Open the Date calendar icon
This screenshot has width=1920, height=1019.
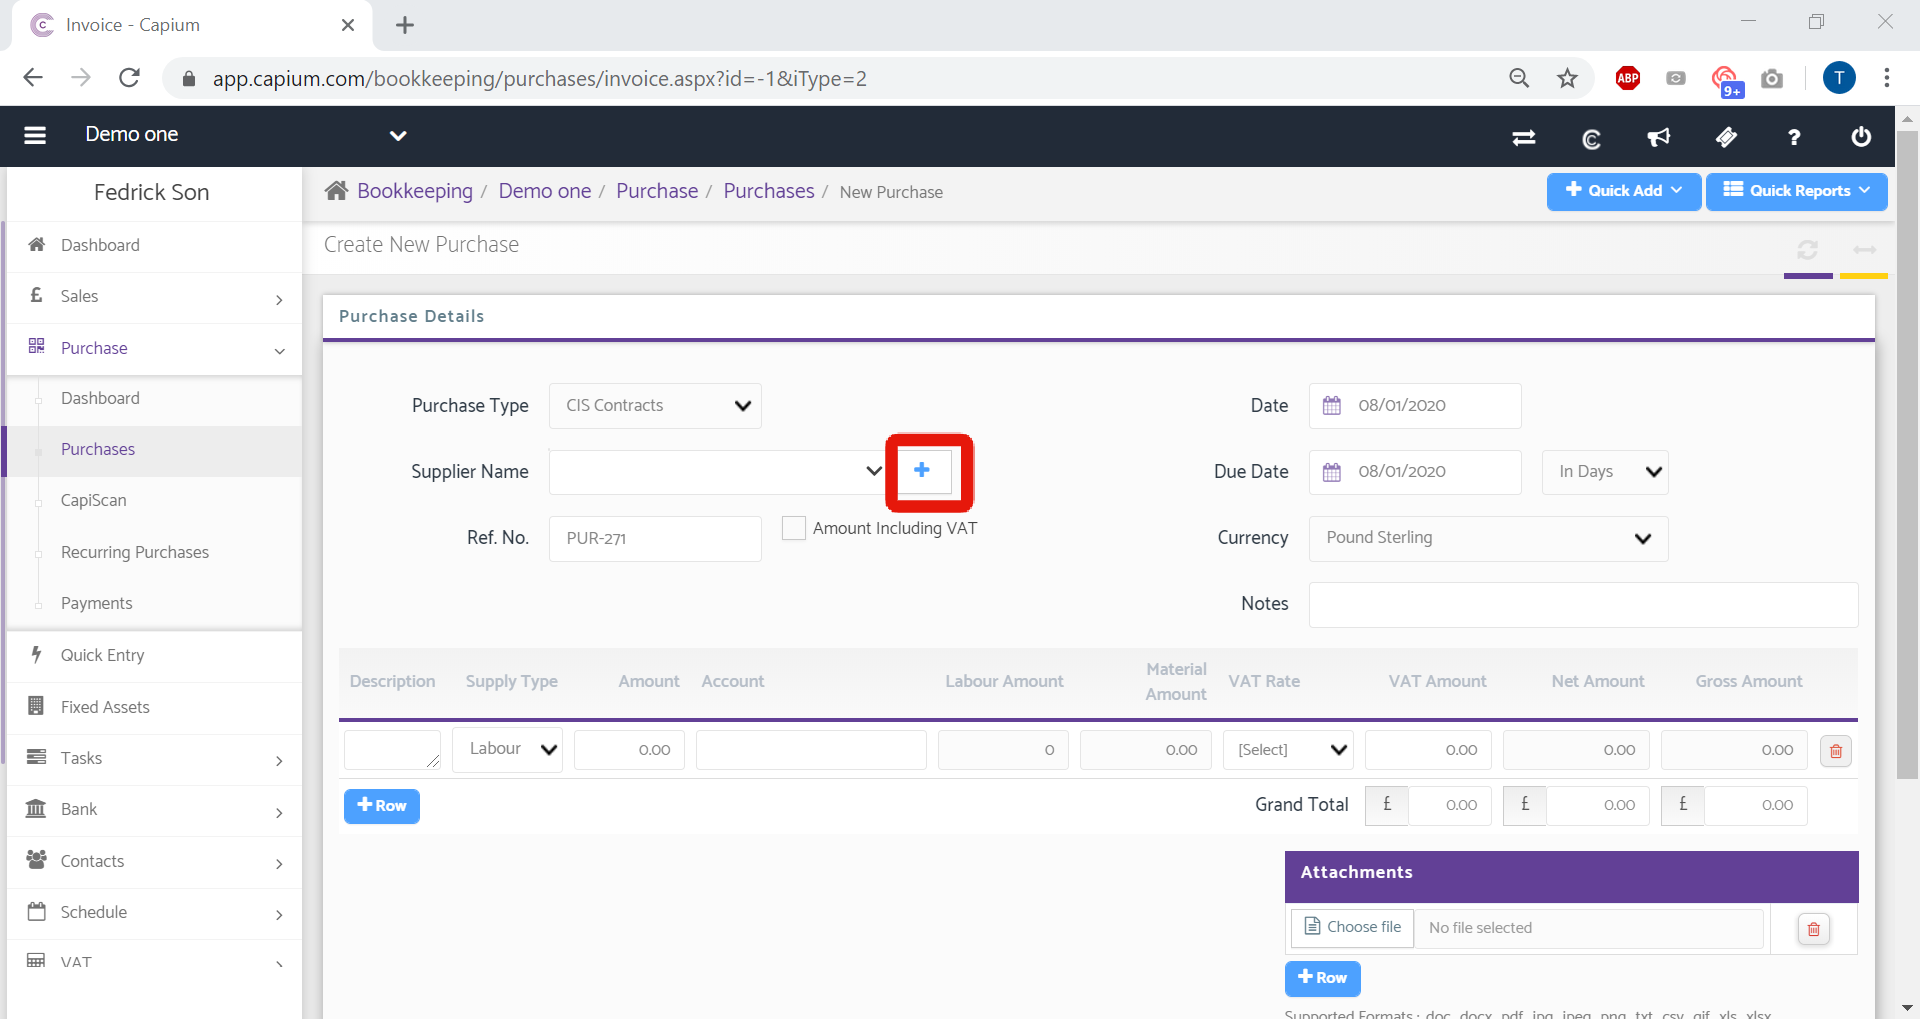(1332, 405)
